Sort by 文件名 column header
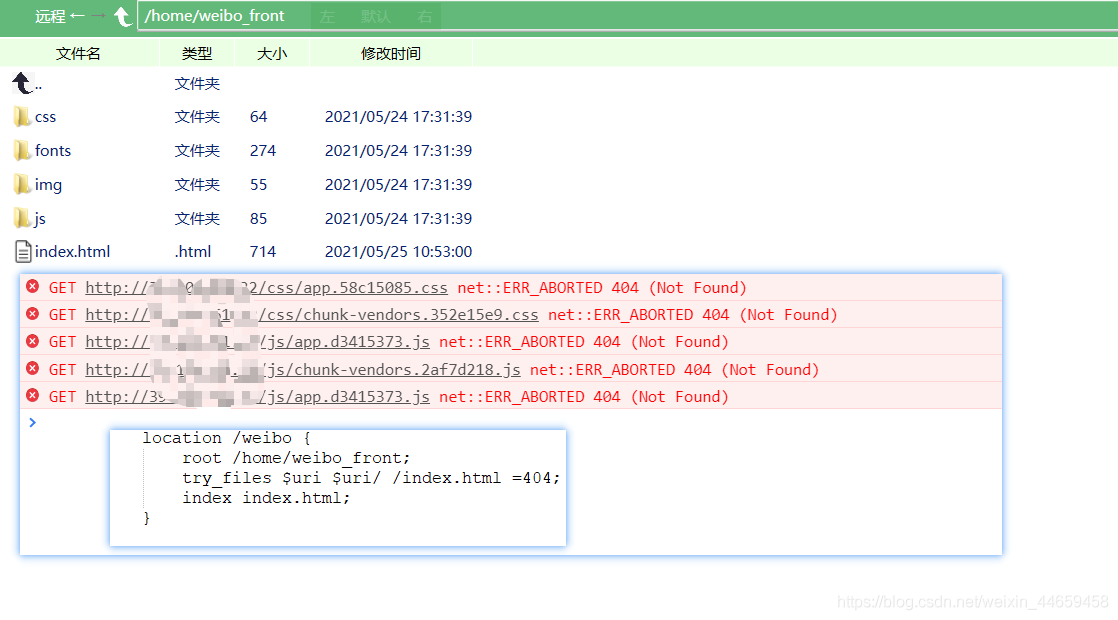 point(78,53)
